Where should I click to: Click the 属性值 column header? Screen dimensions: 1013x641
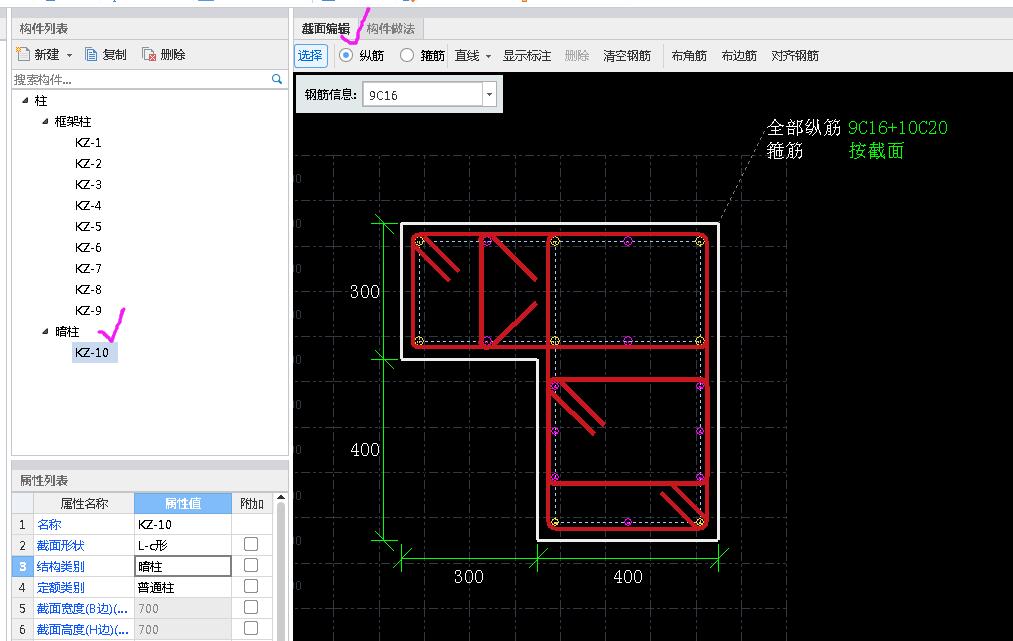[183, 503]
